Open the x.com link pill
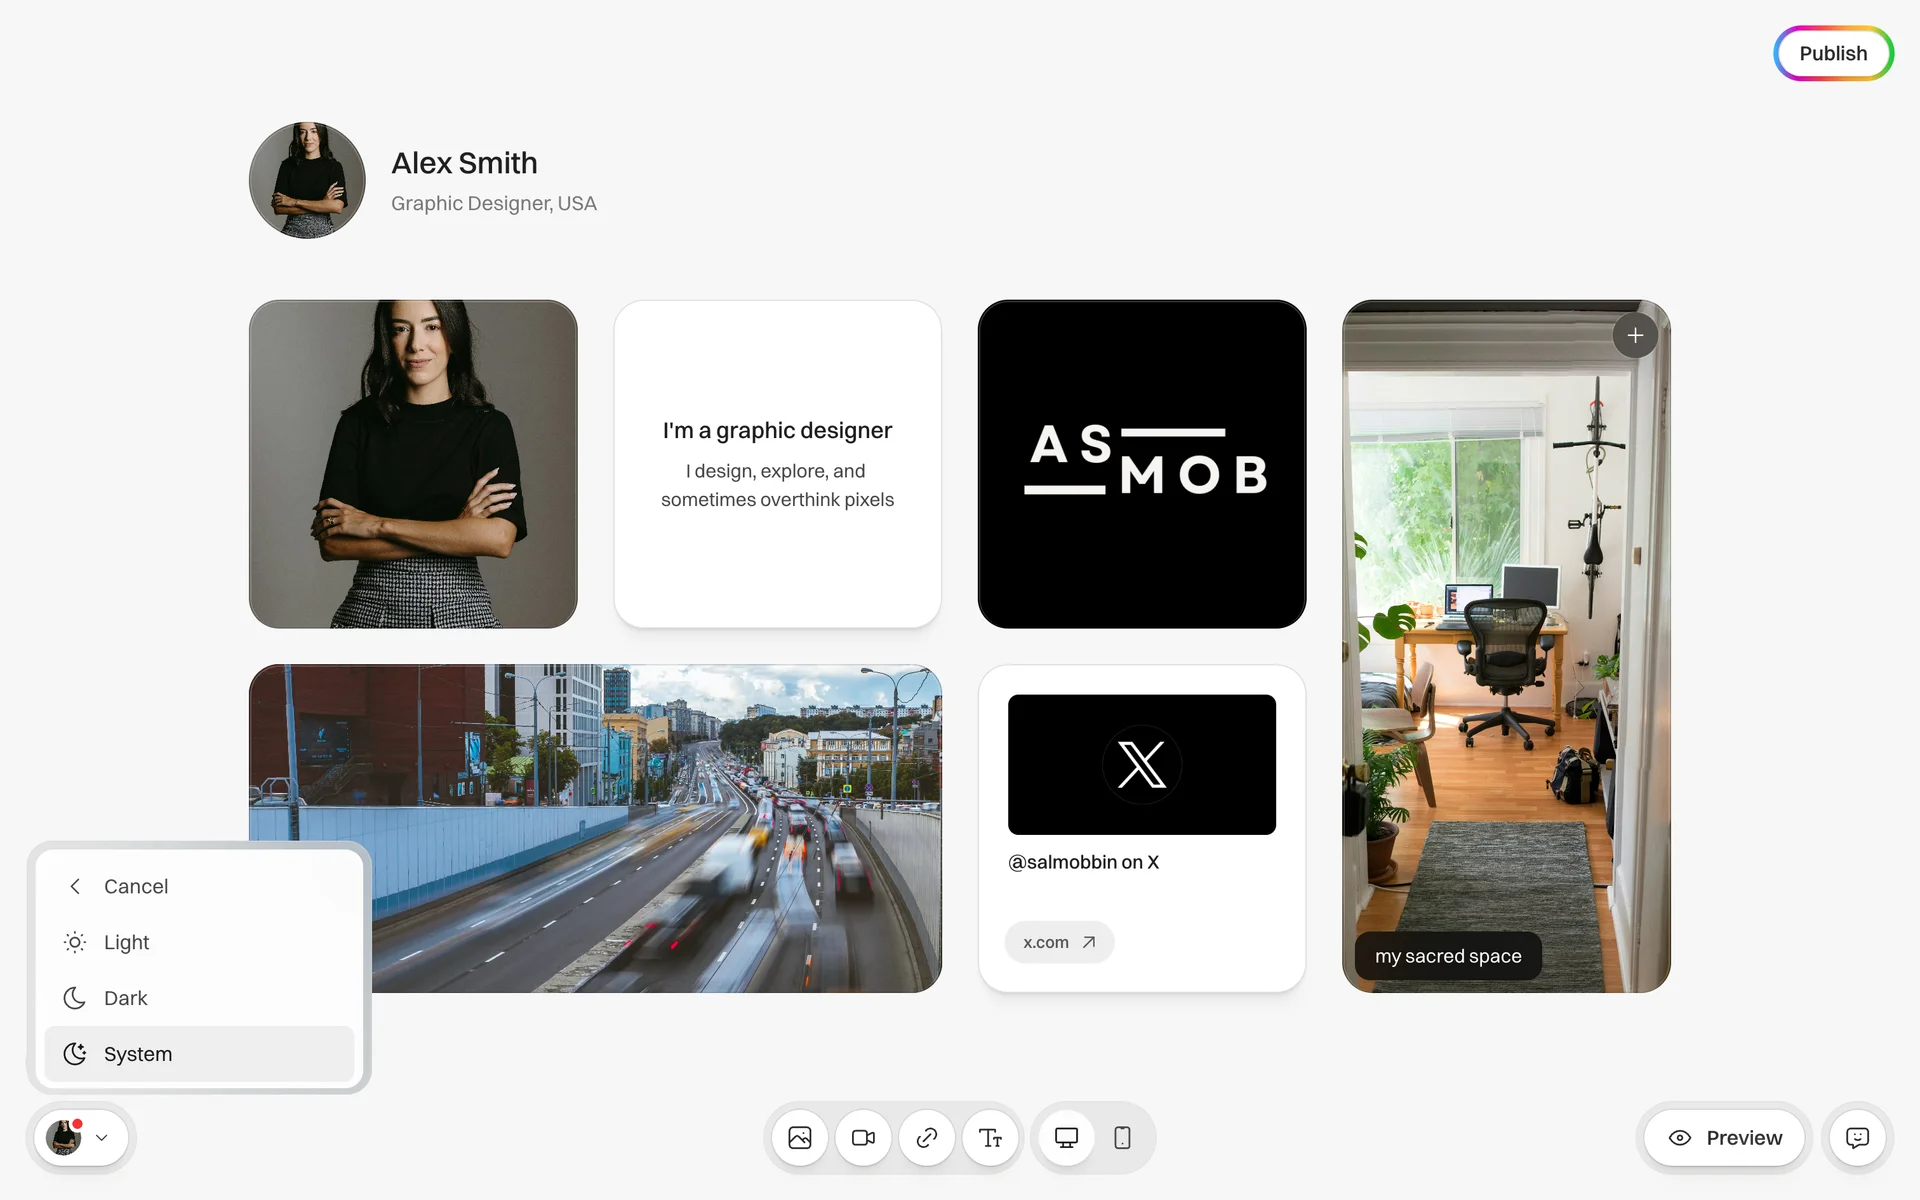1920x1200 pixels. point(1059,942)
